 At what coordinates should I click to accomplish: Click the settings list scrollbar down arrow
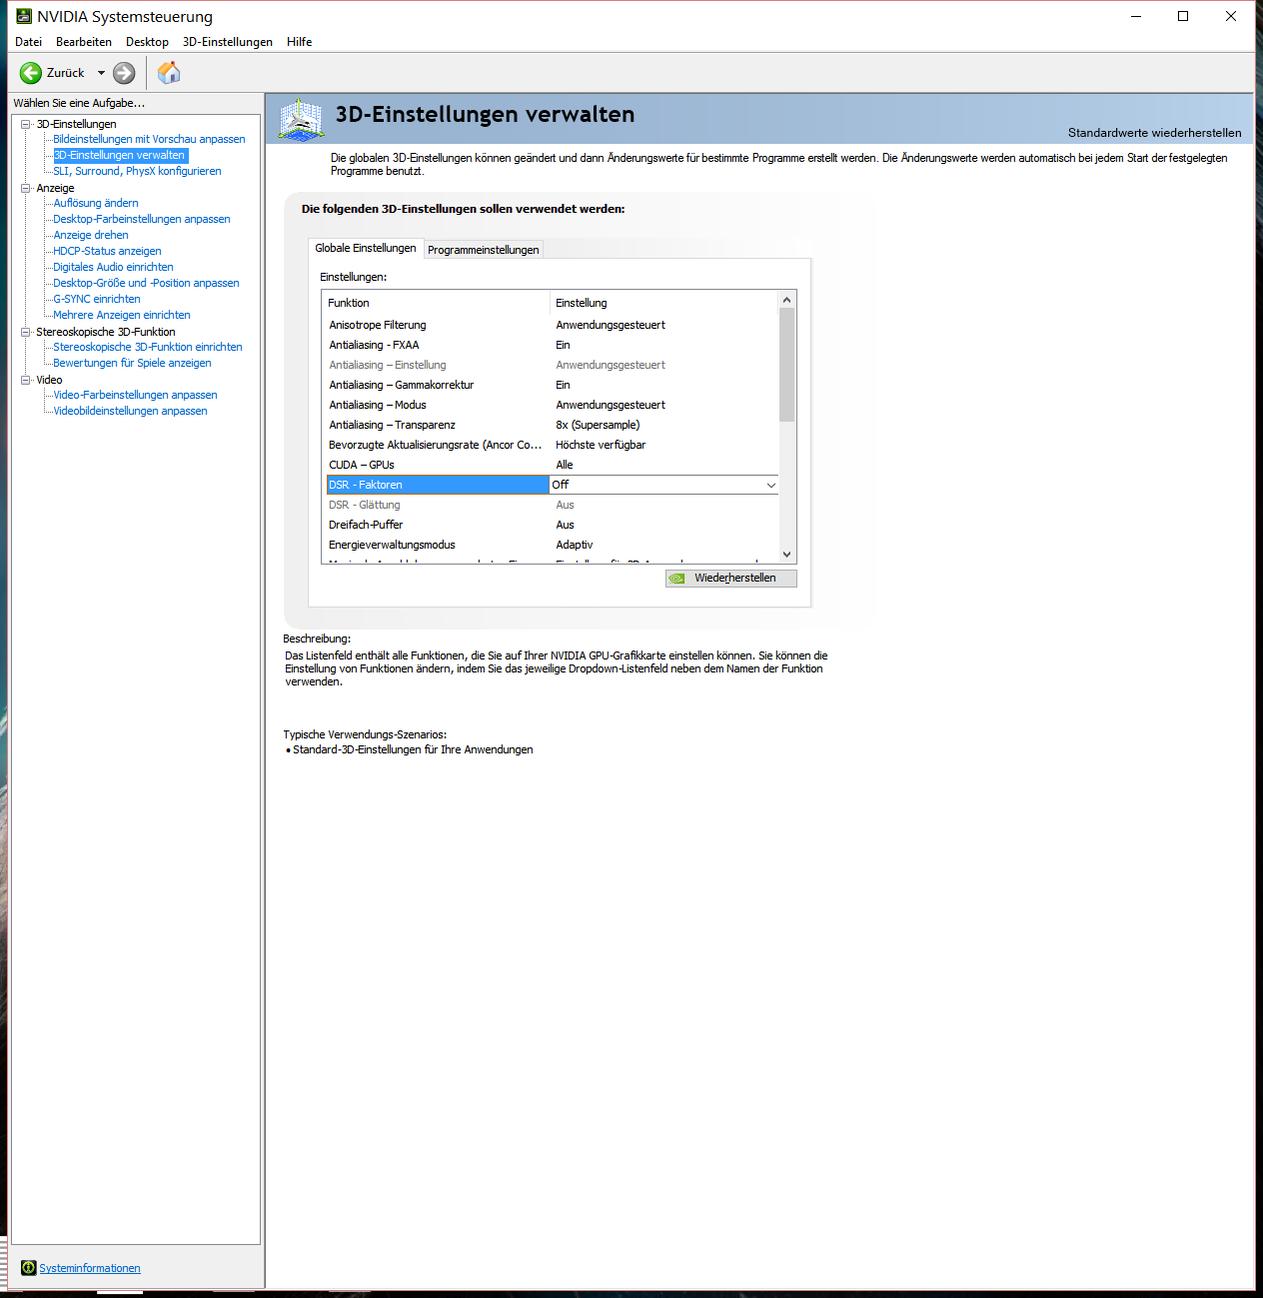[x=786, y=555]
